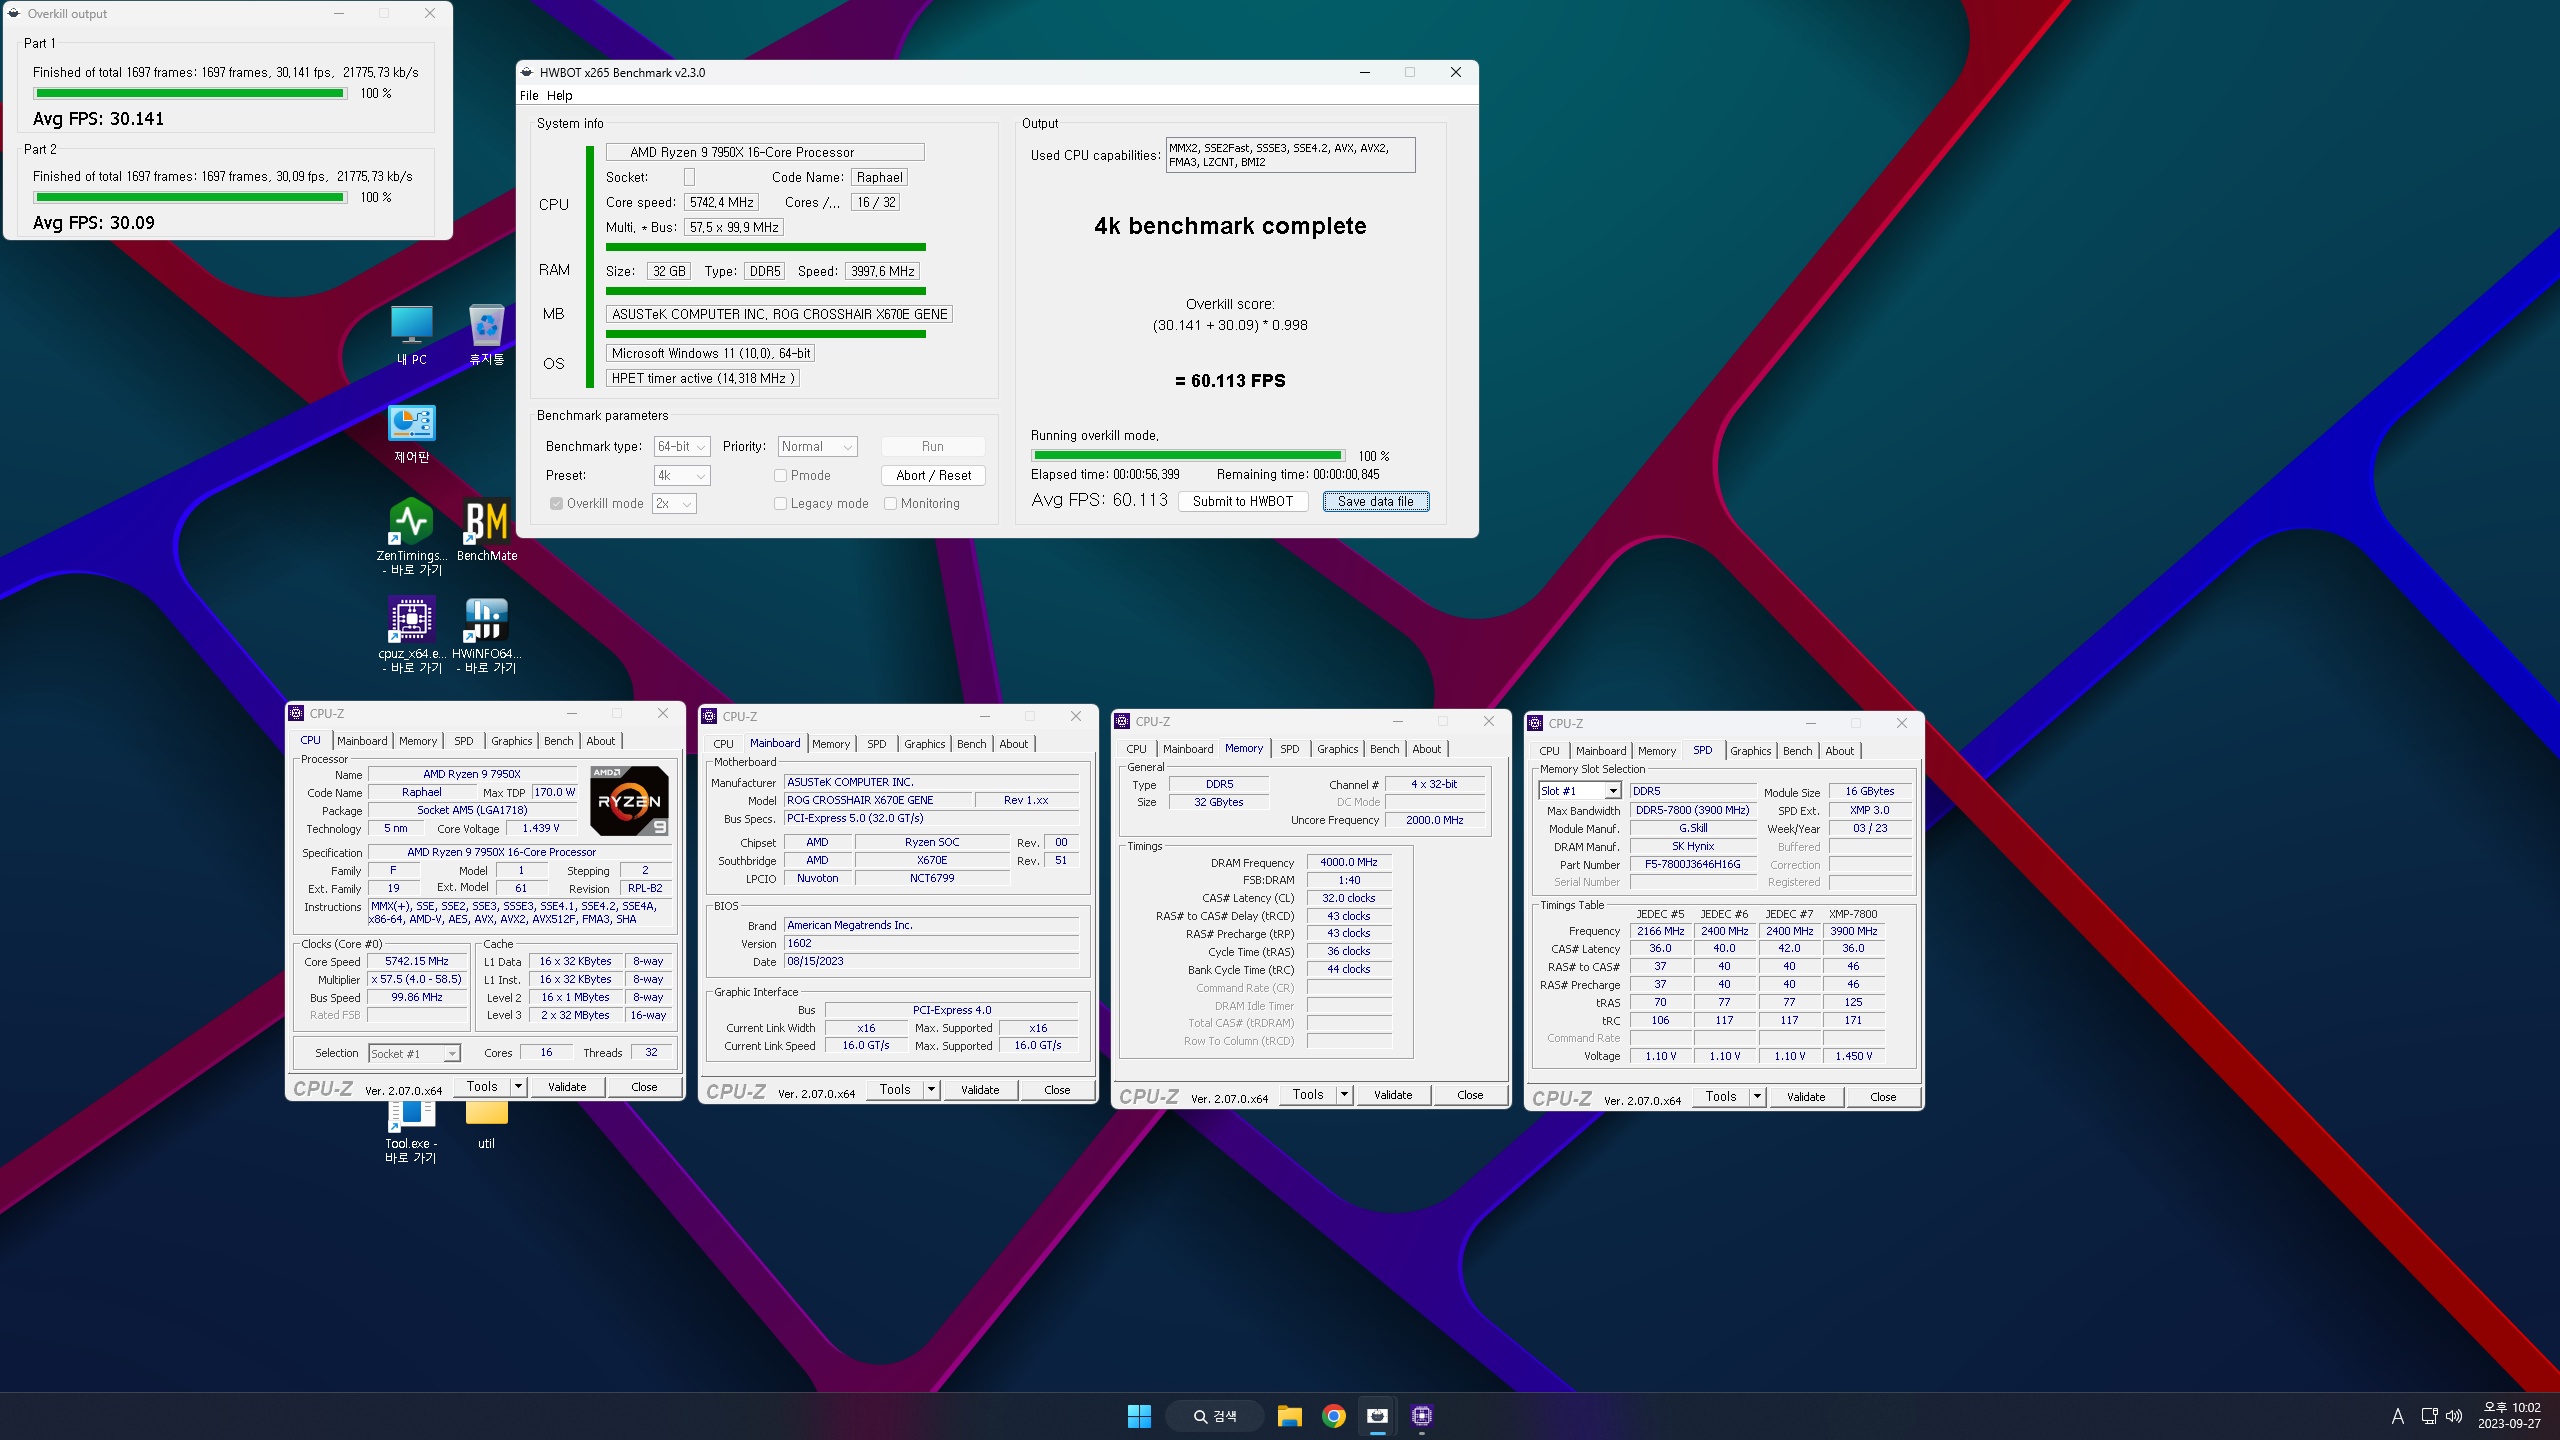Viewport: 2560px width, 1440px height.
Task: Click the Windows Start button
Action: point(1139,1416)
